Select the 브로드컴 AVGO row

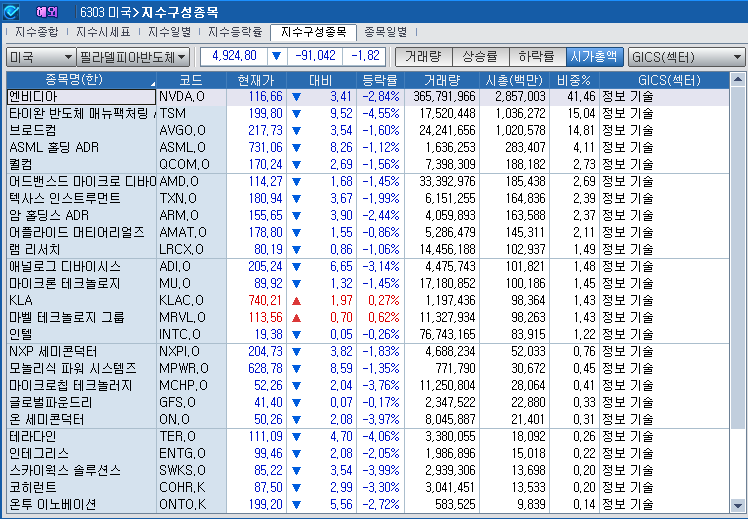click(80, 131)
